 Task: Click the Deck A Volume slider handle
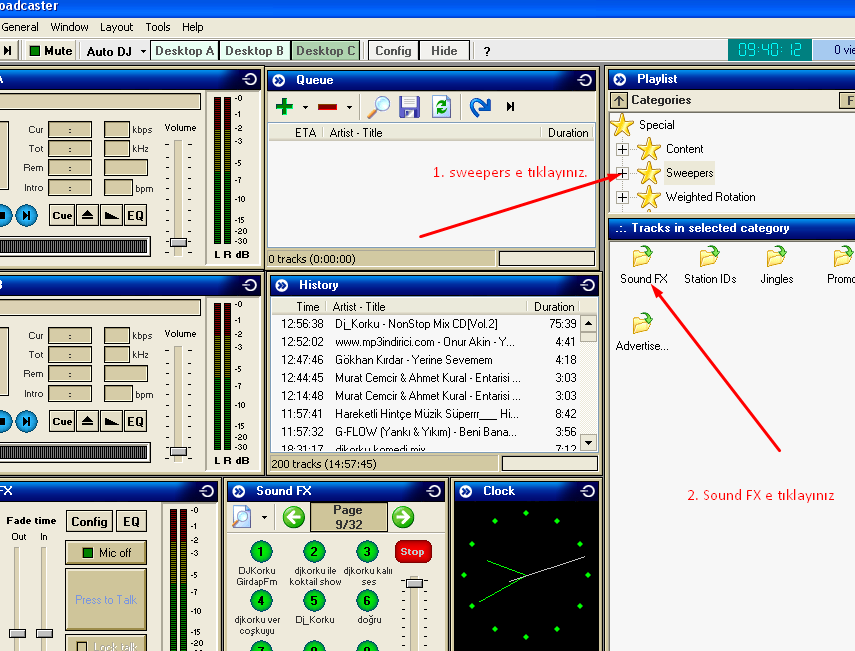click(x=178, y=242)
